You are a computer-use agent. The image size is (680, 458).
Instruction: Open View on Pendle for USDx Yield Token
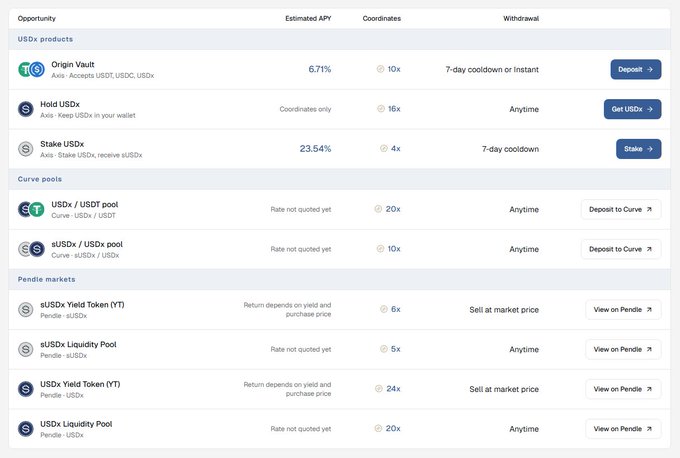tap(623, 389)
